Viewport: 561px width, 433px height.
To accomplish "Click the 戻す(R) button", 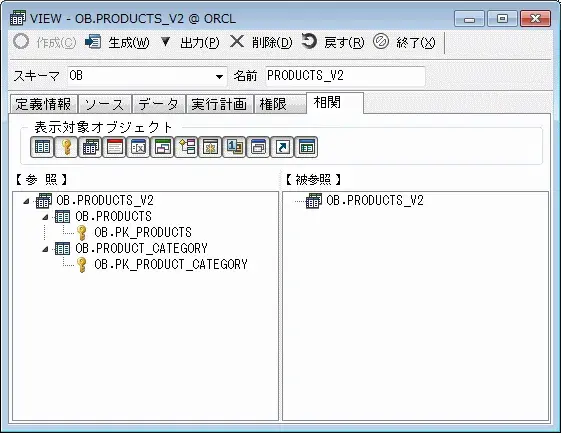I will click(333, 43).
